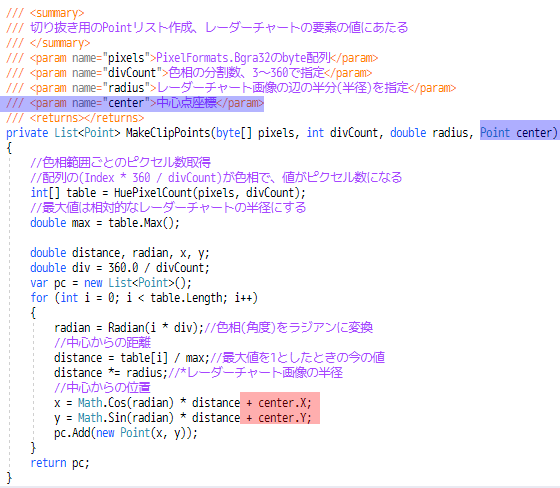Click the int divCount parameter in the signature
Viewport: 560px width, 488px height.
[x=344, y=133]
